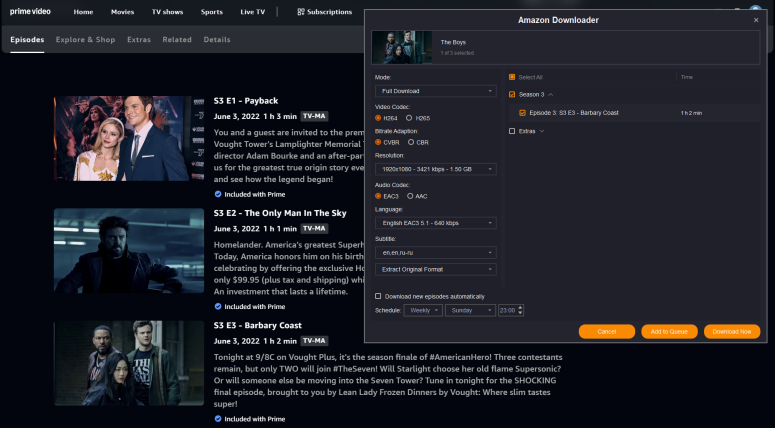This screenshot has height=428, width=775.
Task: Switch to the Explore & Shop tab
Action: 85,40
